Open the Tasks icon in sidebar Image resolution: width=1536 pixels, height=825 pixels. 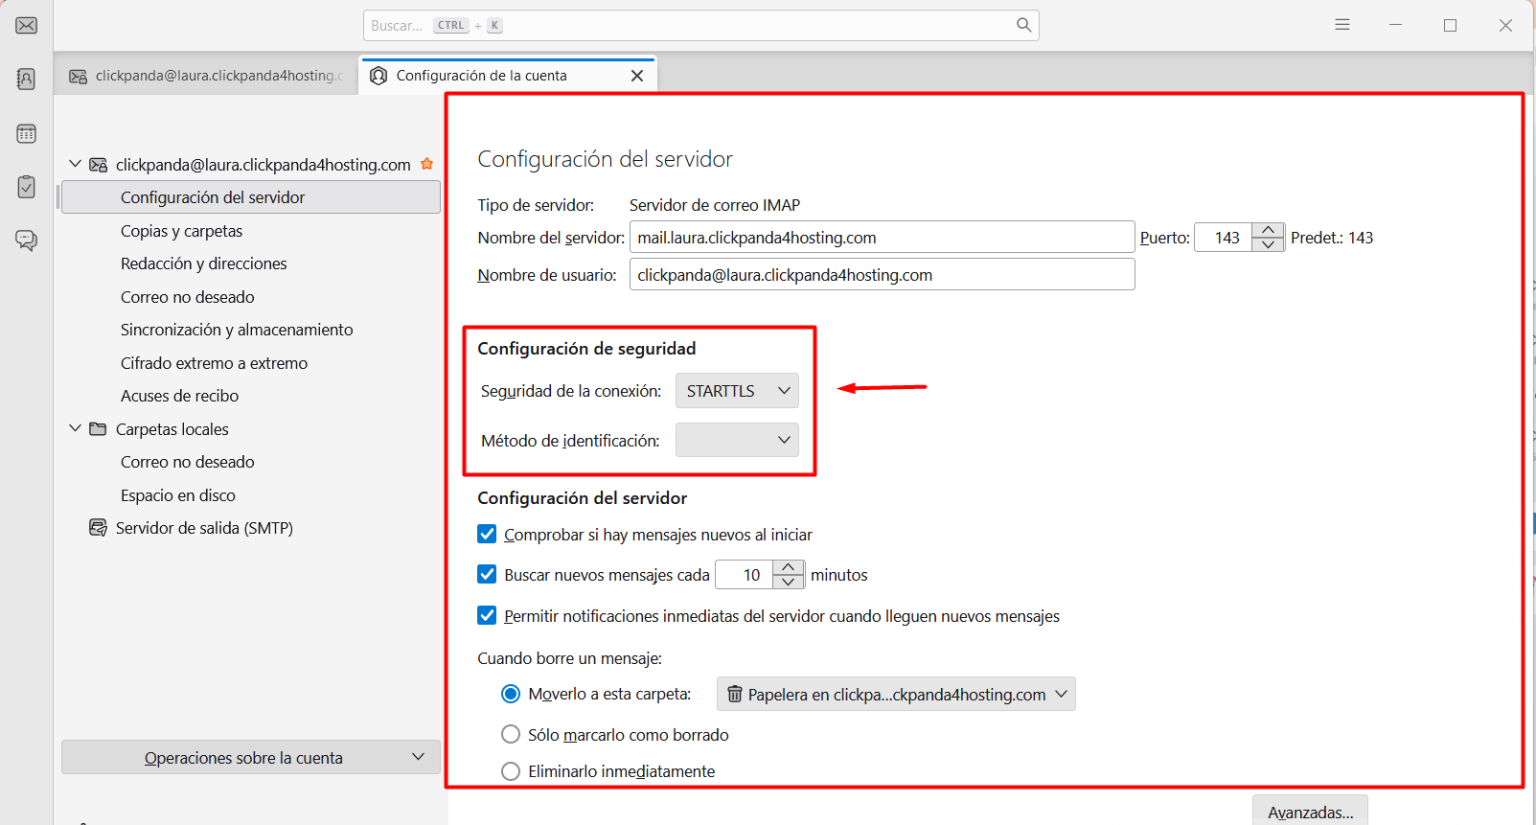[x=27, y=187]
